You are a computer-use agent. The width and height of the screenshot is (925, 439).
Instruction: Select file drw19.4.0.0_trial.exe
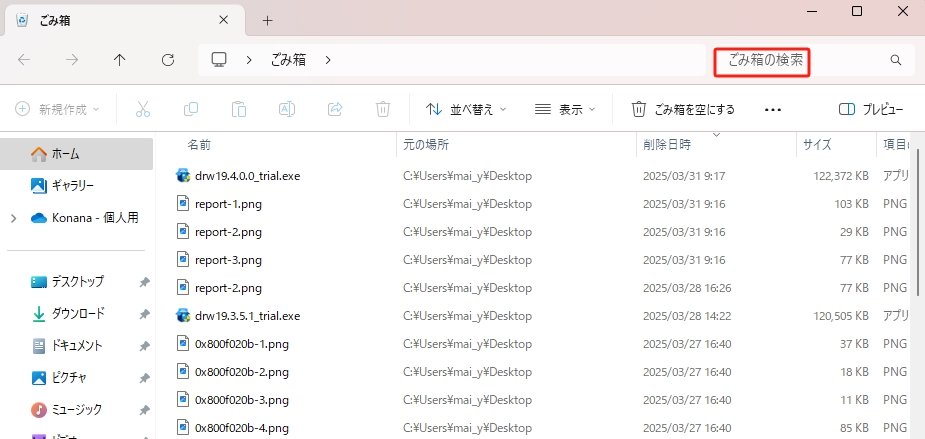[247, 175]
